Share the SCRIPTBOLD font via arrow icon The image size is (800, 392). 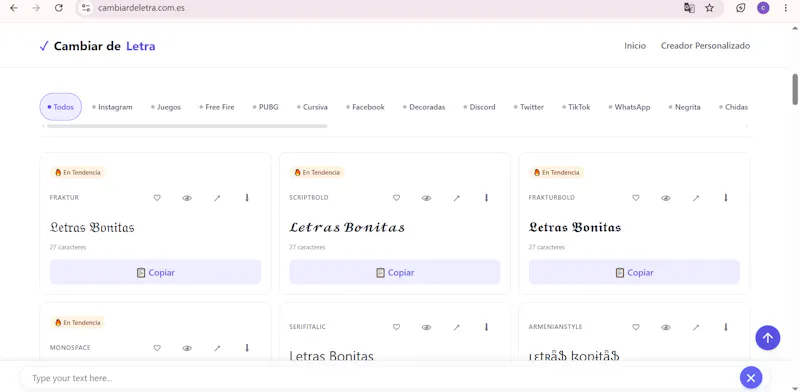pyautogui.click(x=456, y=198)
